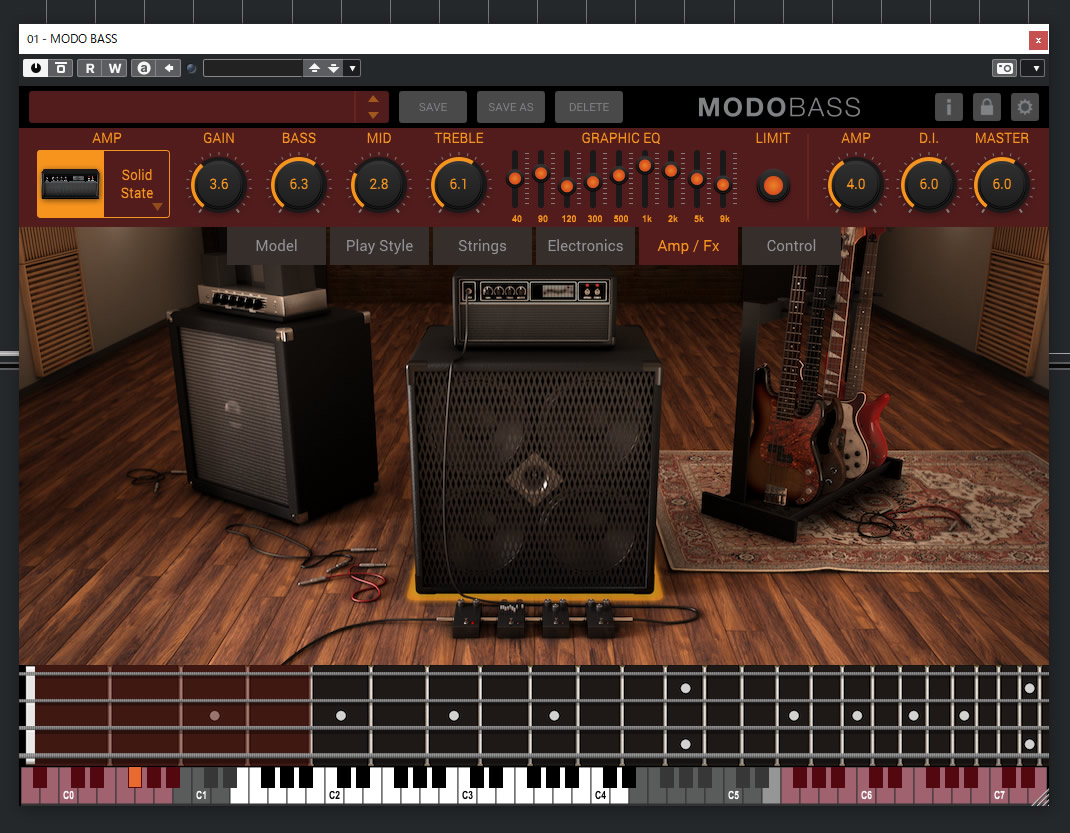This screenshot has height=833, width=1070.
Task: Toggle the LIMIT limiter button
Action: click(773, 185)
